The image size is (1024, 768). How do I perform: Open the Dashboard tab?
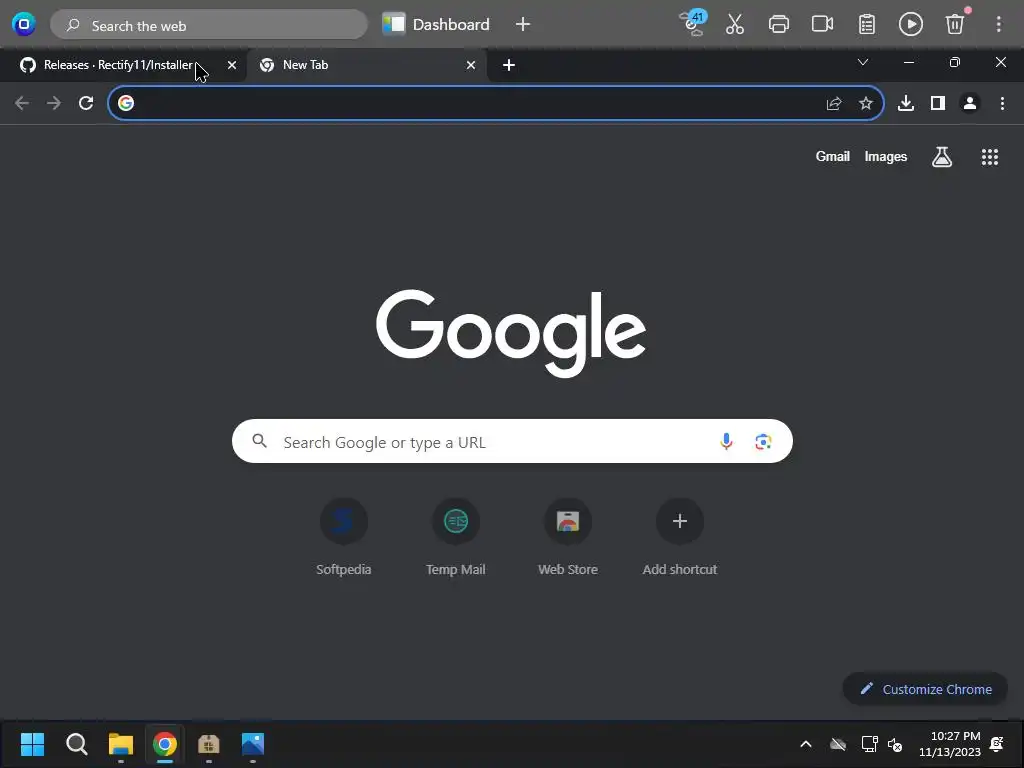(x=436, y=25)
